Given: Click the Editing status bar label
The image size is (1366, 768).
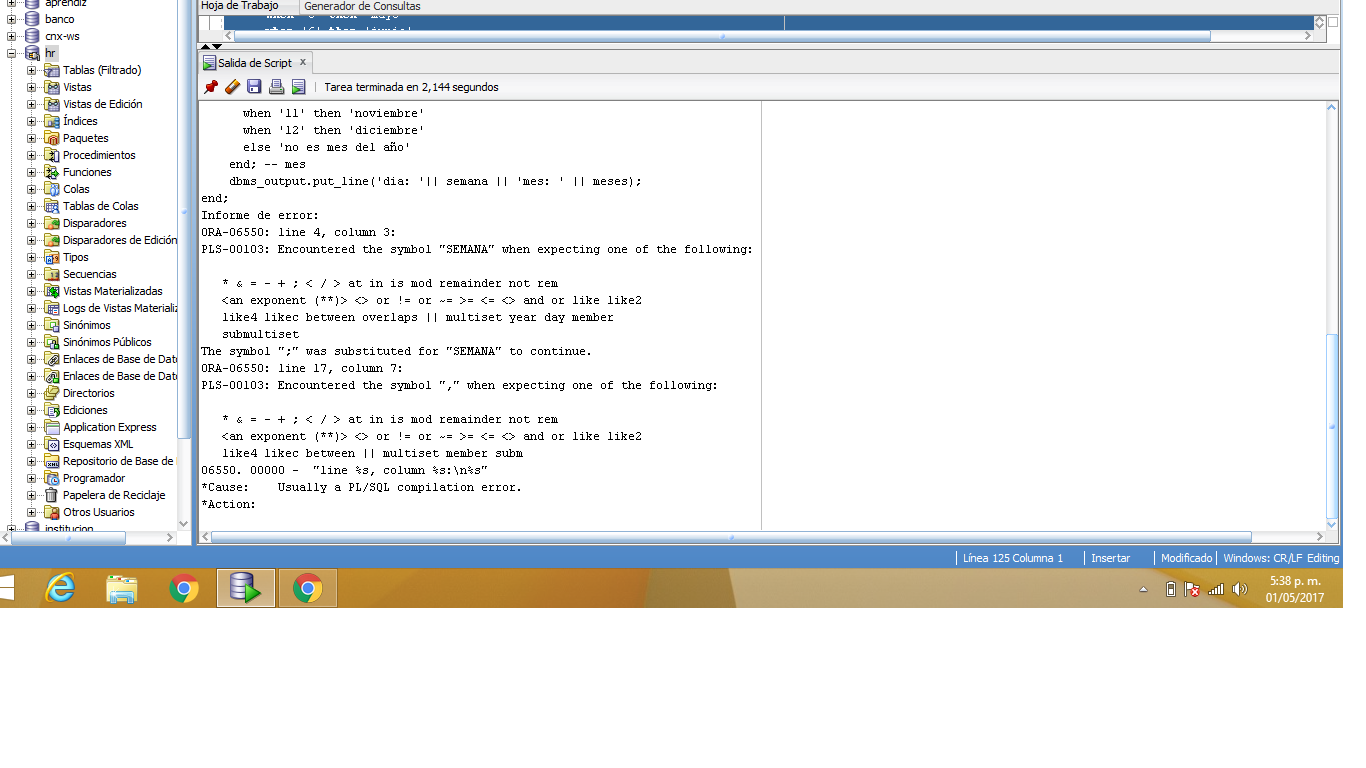Looking at the screenshot, I should [1323, 558].
